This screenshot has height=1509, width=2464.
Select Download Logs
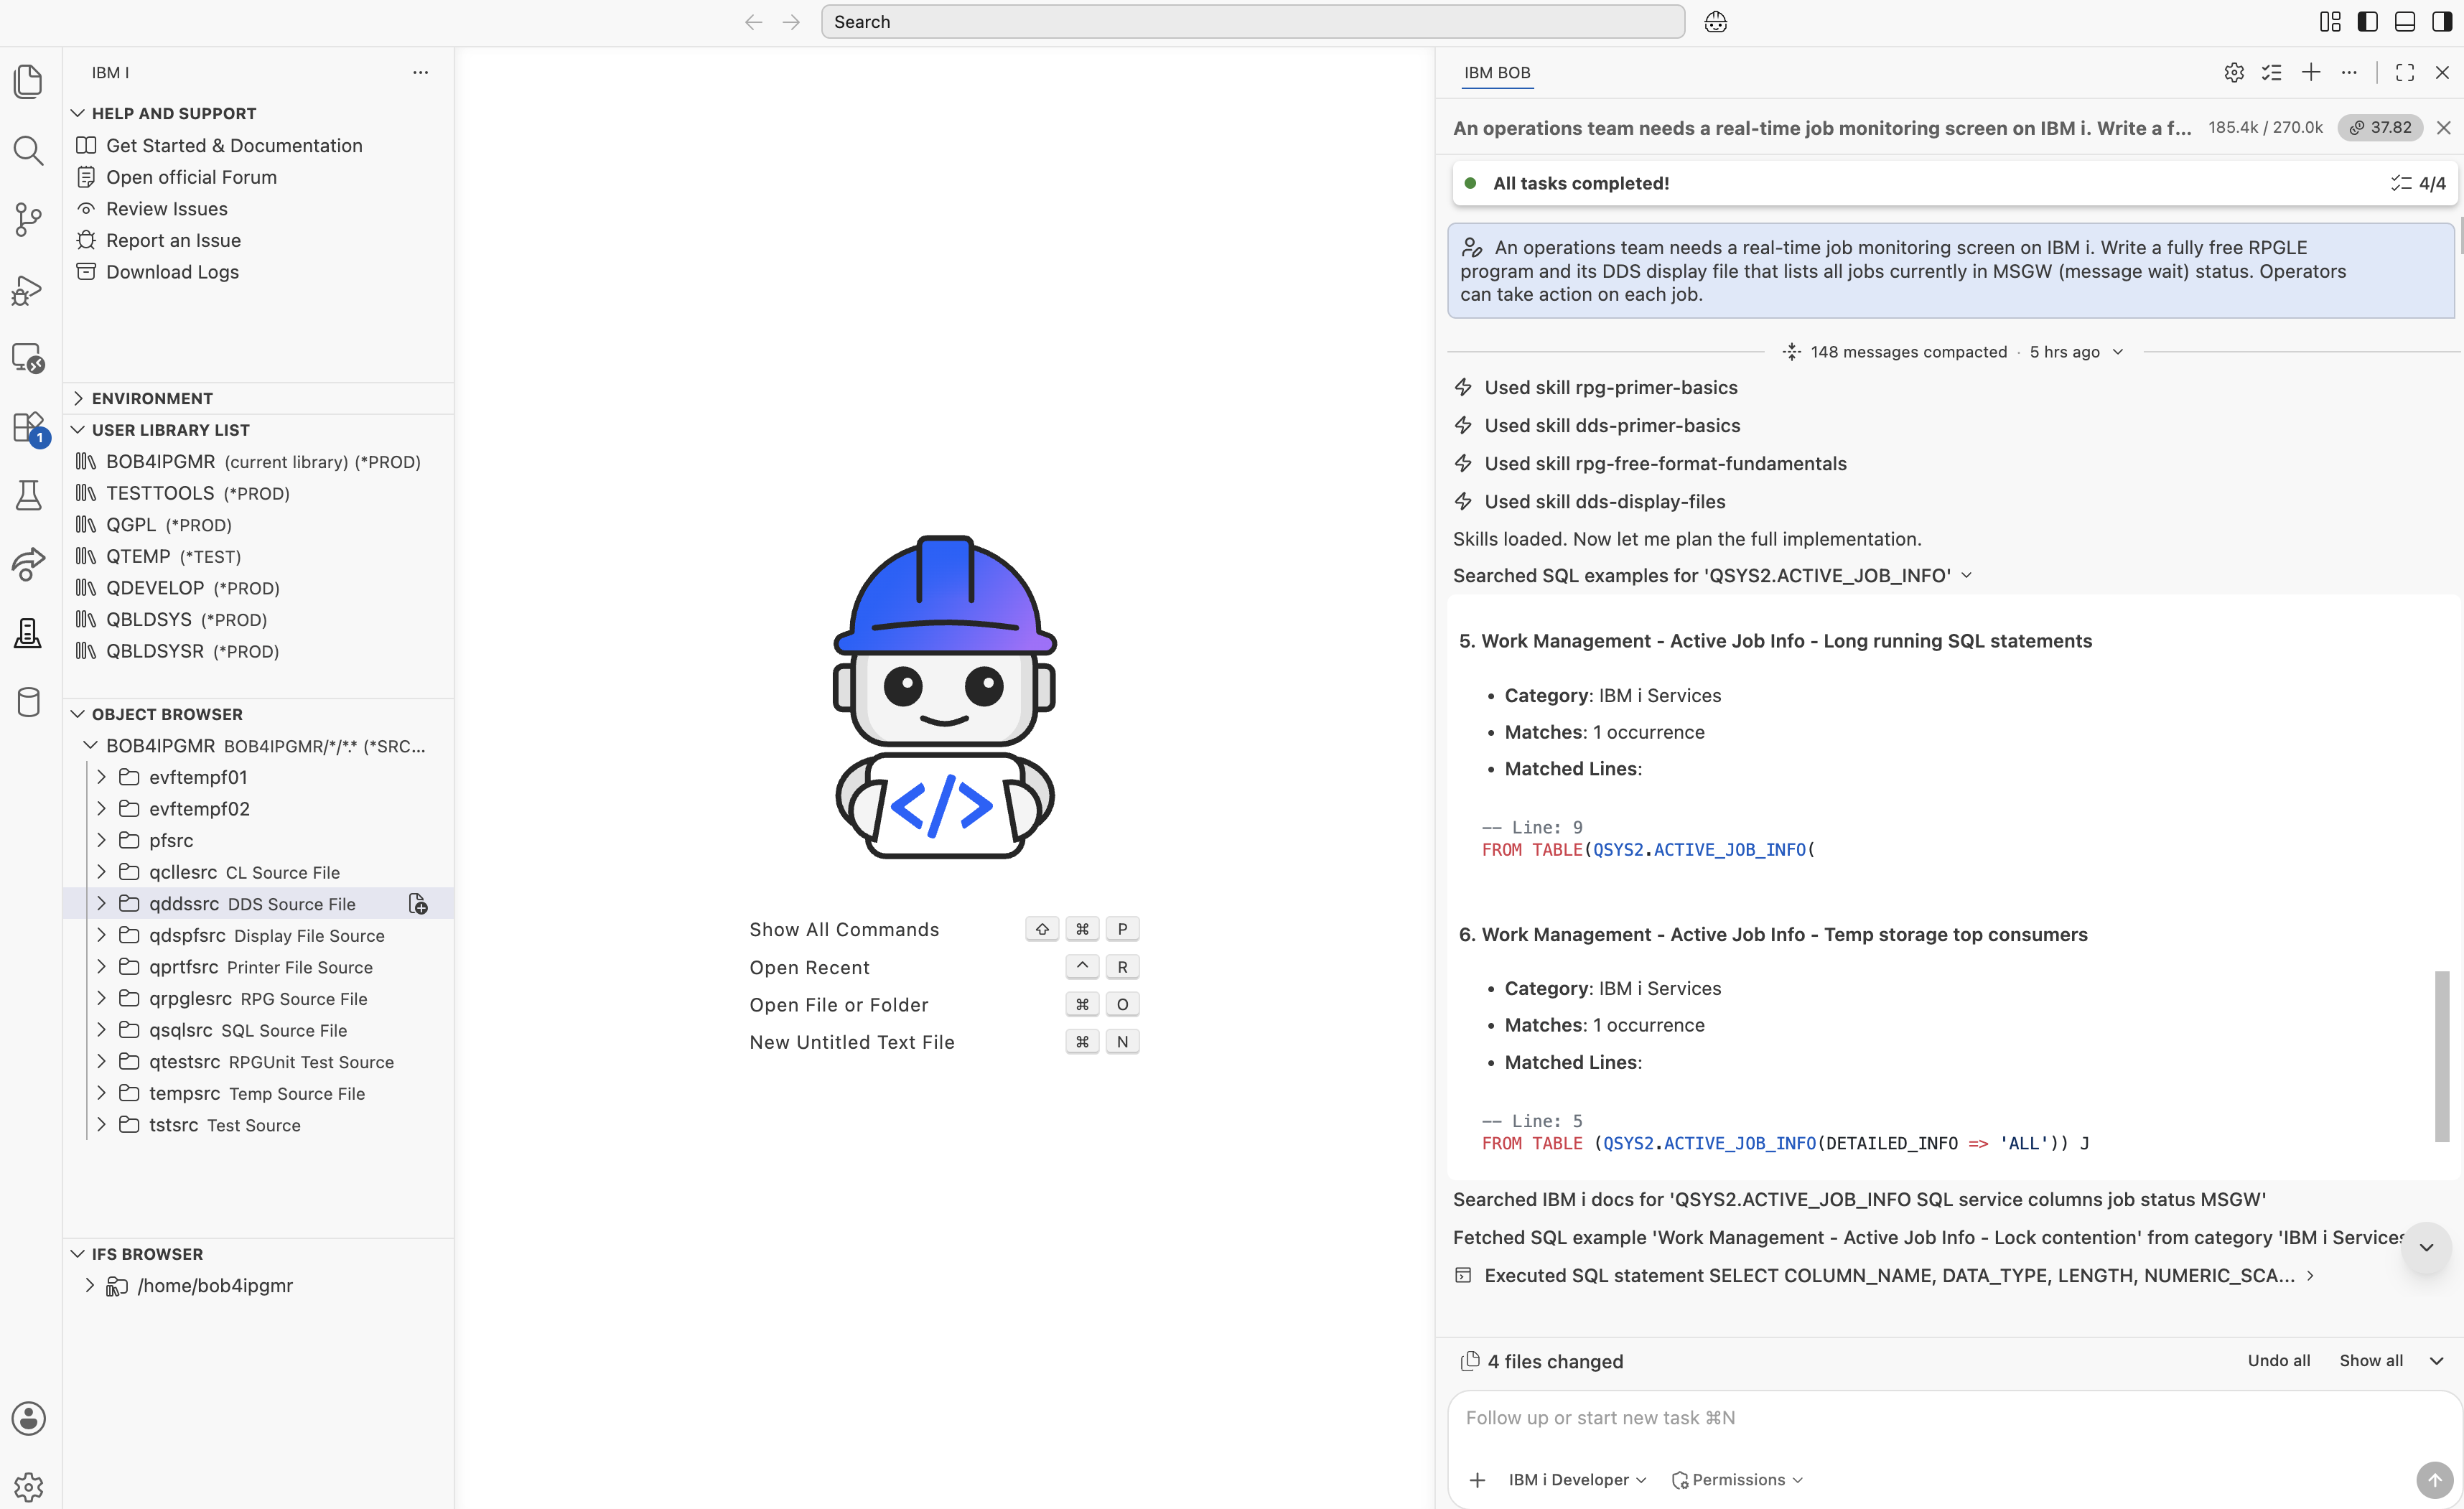click(x=172, y=272)
